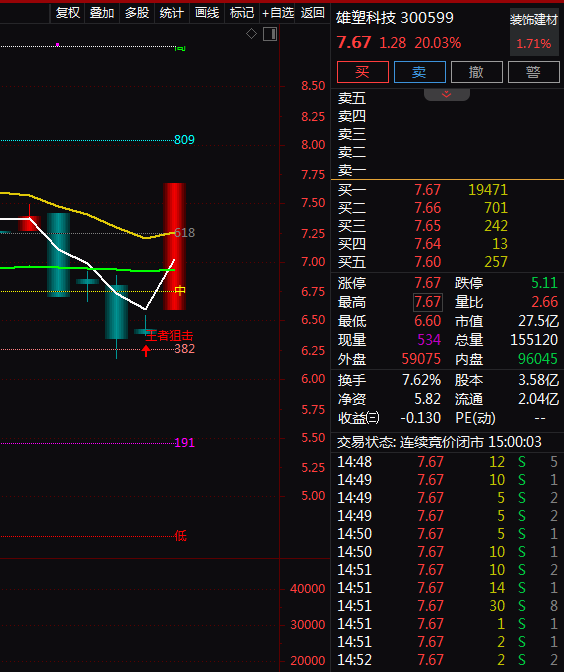Click the 外盘 value 59075

pos(421,359)
